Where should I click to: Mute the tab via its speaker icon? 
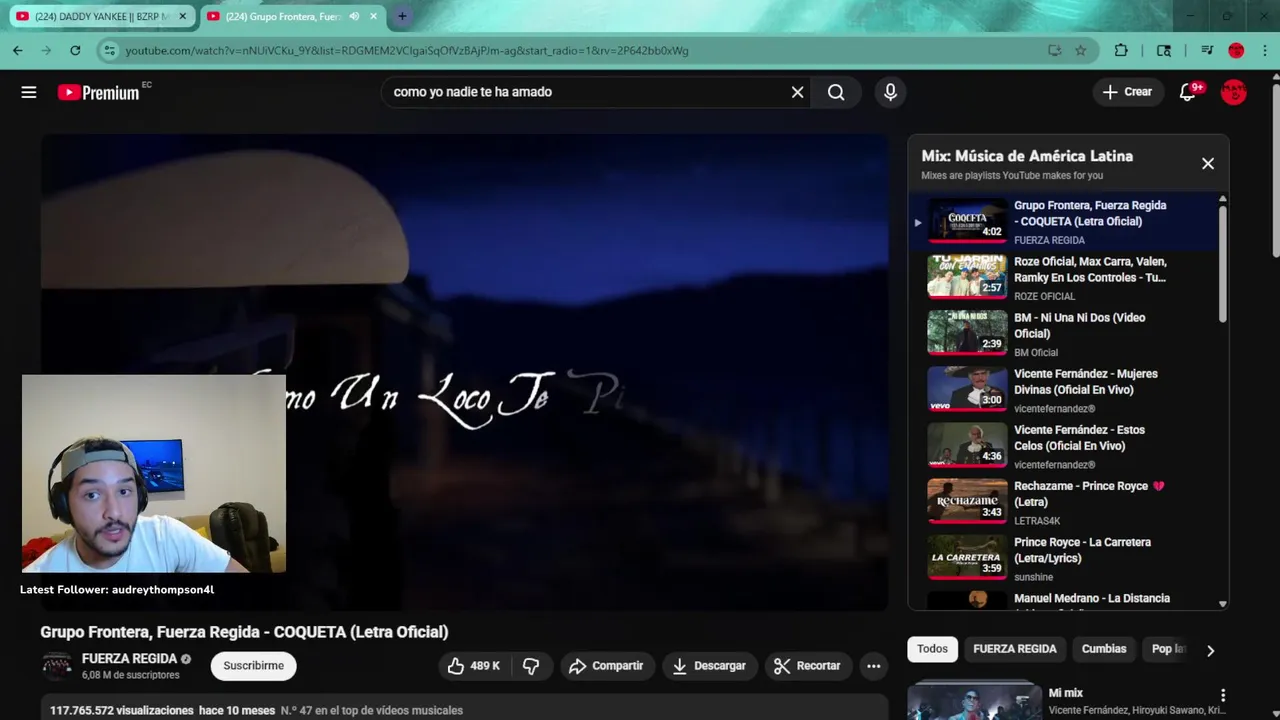click(354, 16)
